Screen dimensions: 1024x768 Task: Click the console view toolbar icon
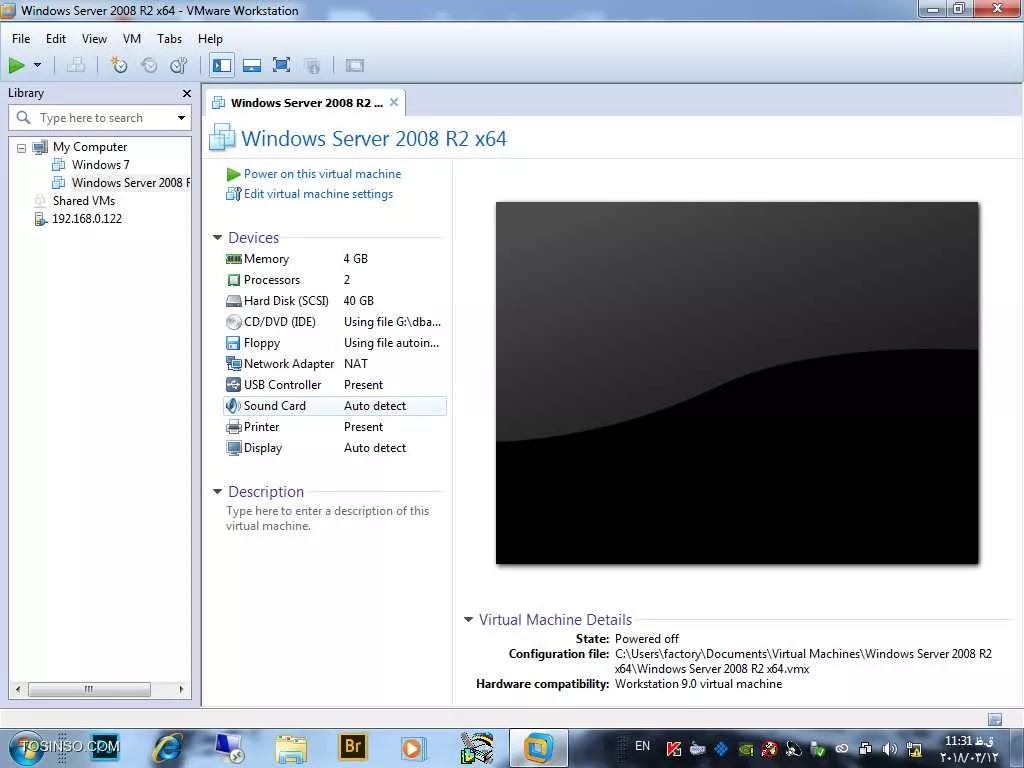(x=355, y=65)
